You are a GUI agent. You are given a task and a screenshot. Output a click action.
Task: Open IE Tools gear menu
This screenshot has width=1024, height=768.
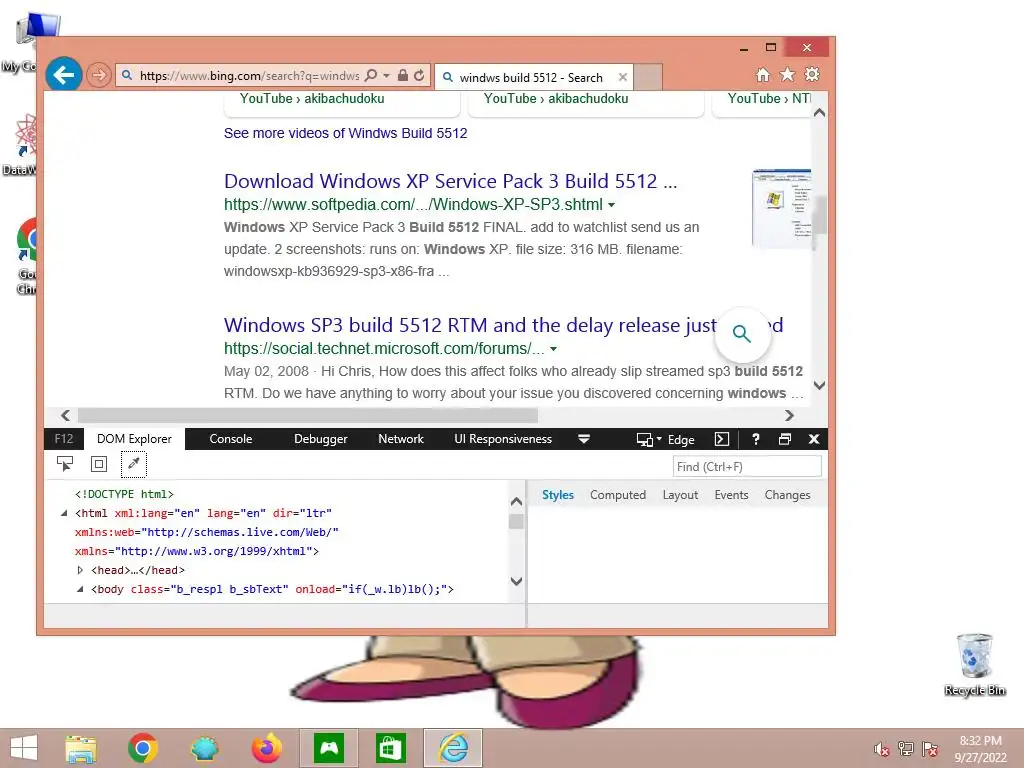[812, 75]
